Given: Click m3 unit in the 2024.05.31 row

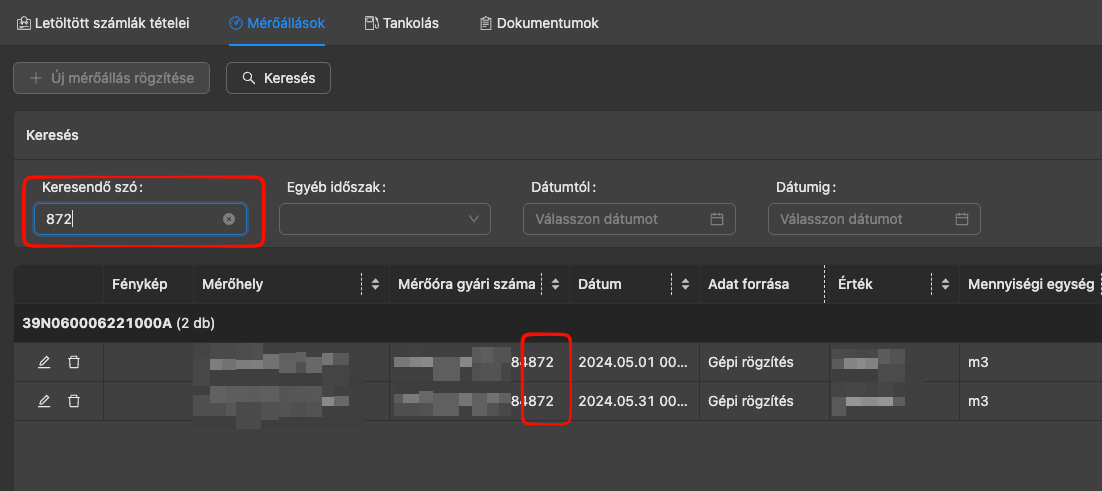Looking at the screenshot, I should point(978,401).
